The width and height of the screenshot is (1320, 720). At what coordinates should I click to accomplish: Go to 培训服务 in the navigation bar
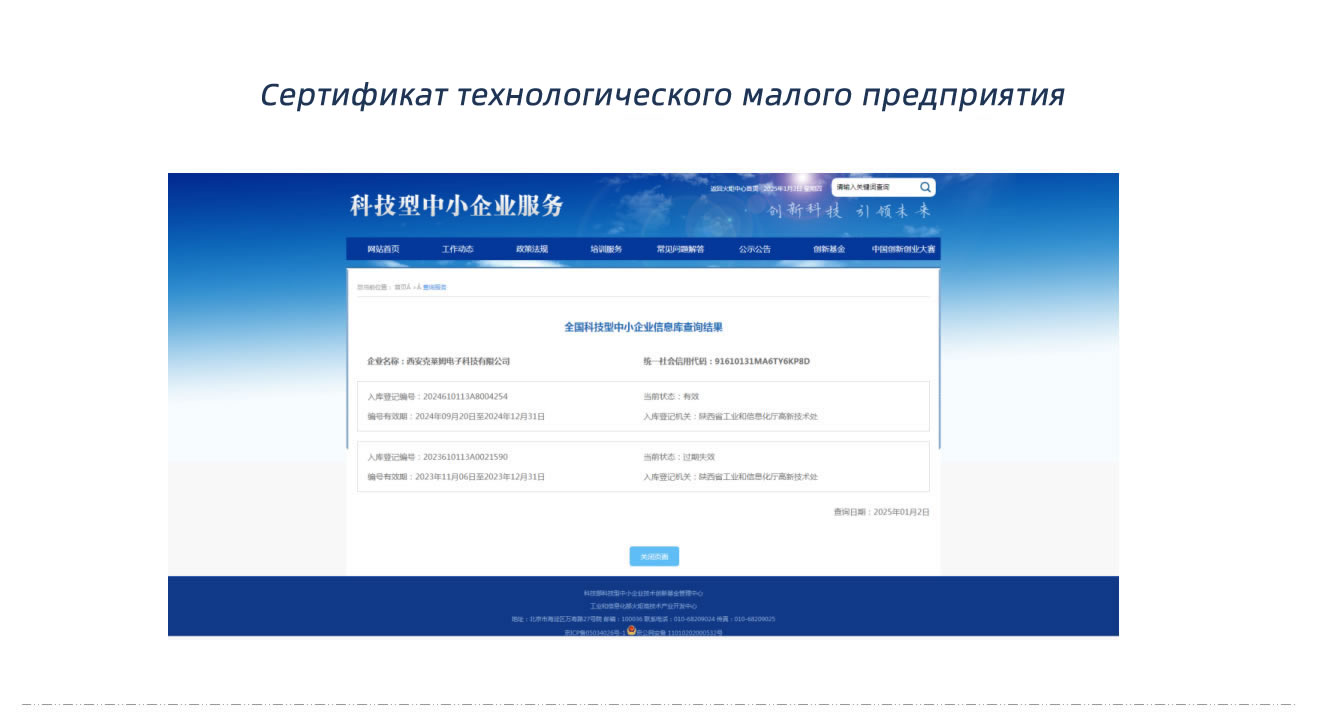(x=606, y=249)
